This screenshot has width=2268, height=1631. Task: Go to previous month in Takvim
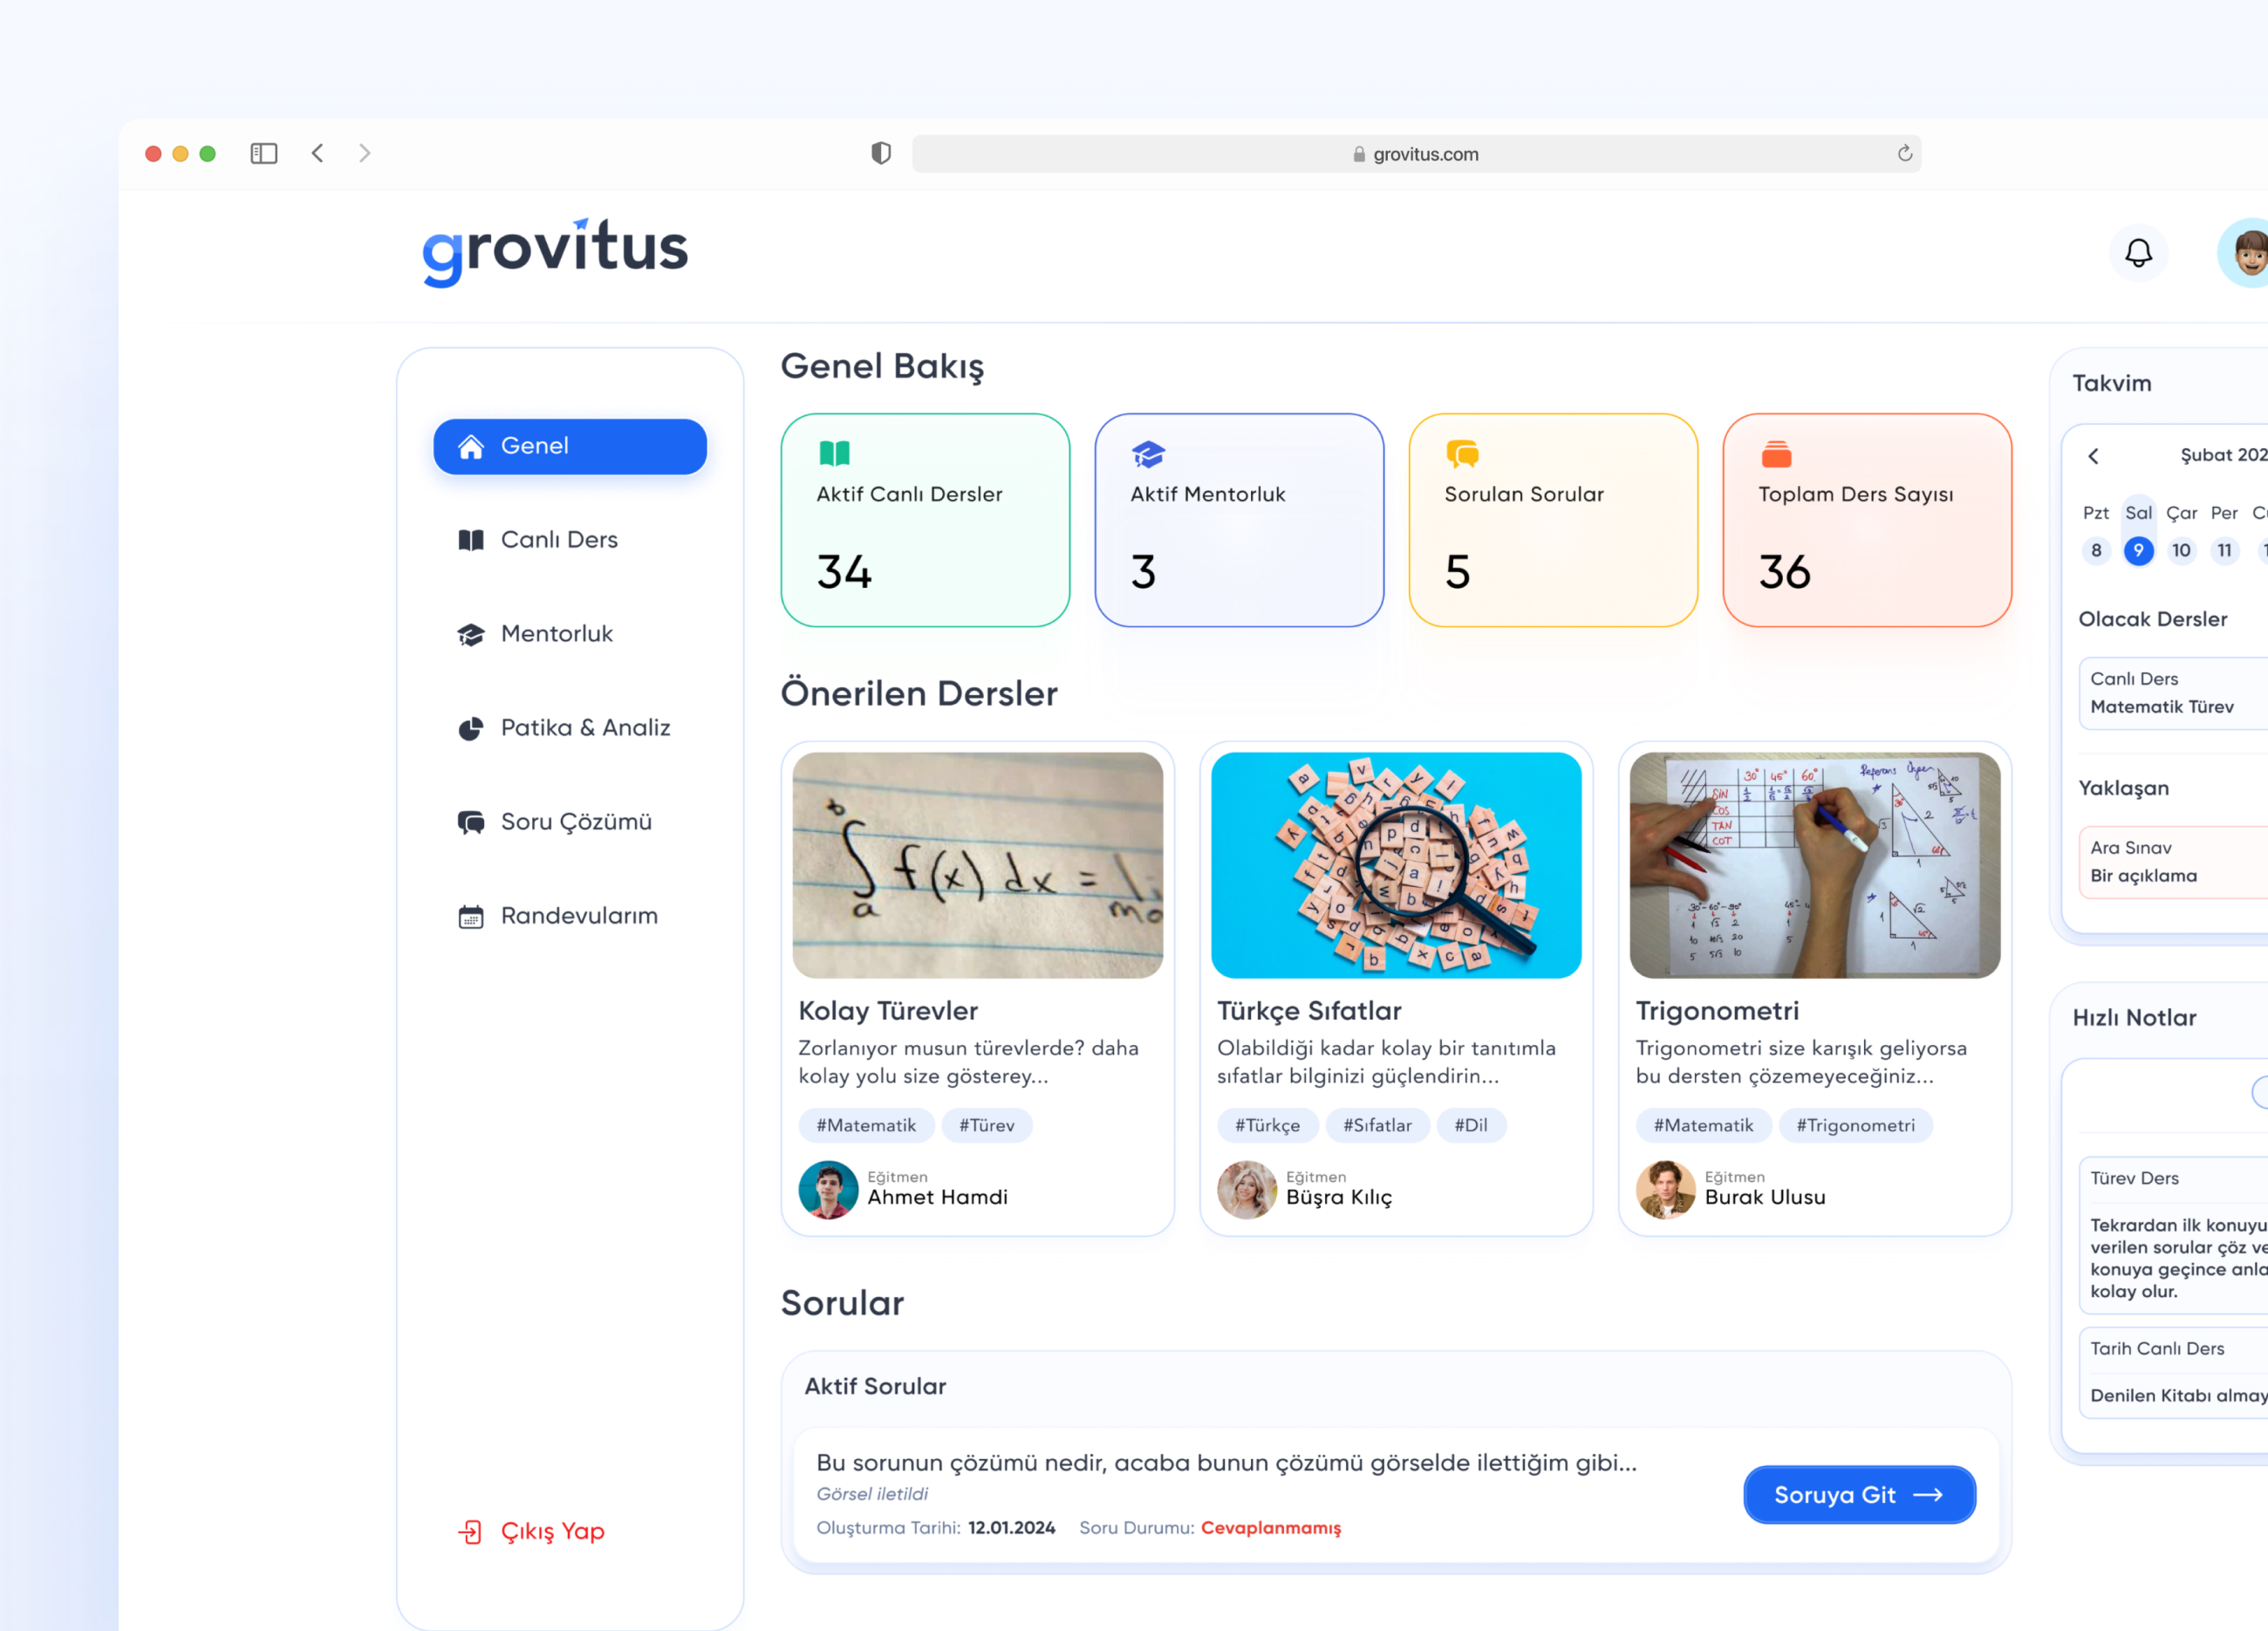coord(2093,456)
